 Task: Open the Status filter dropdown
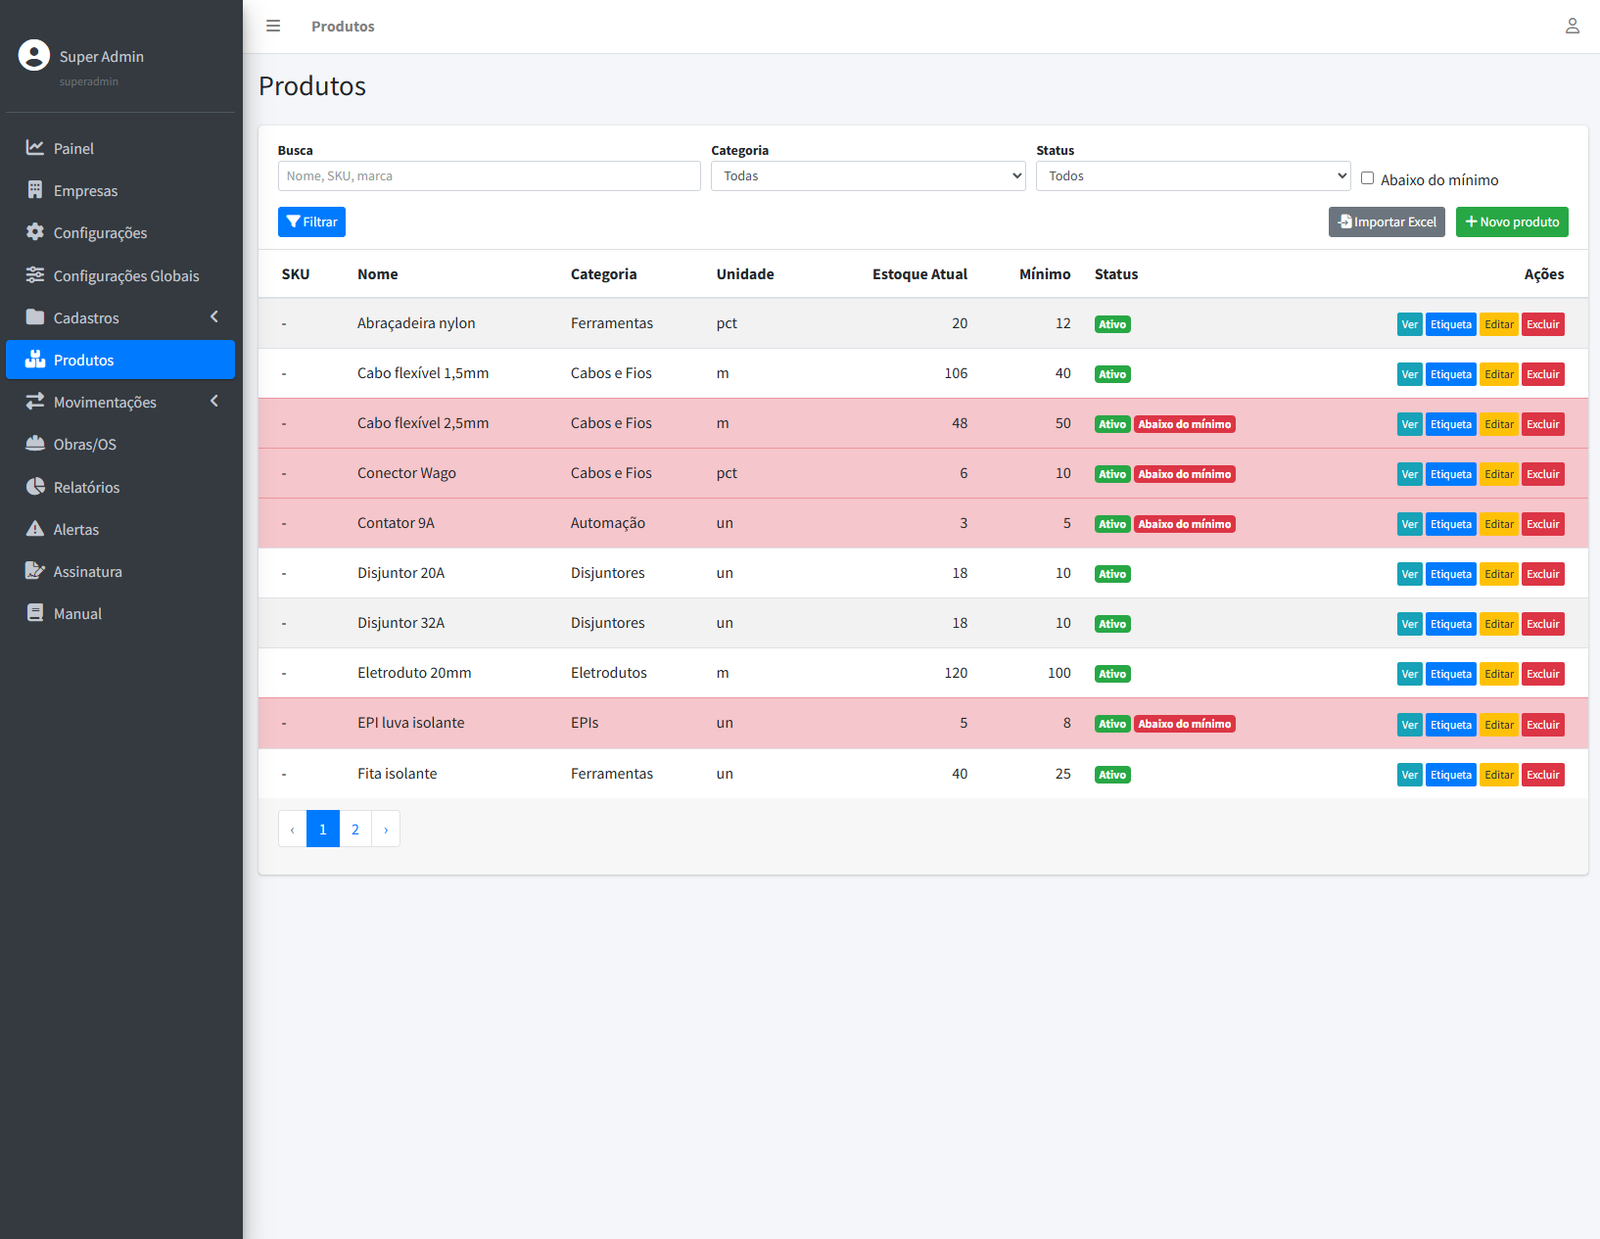click(1192, 176)
